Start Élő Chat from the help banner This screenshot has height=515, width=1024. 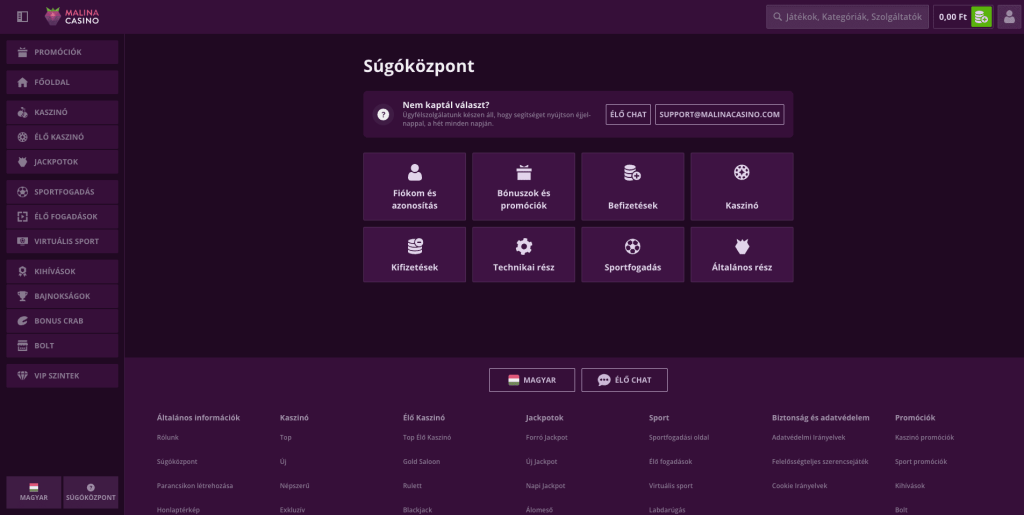click(x=628, y=114)
